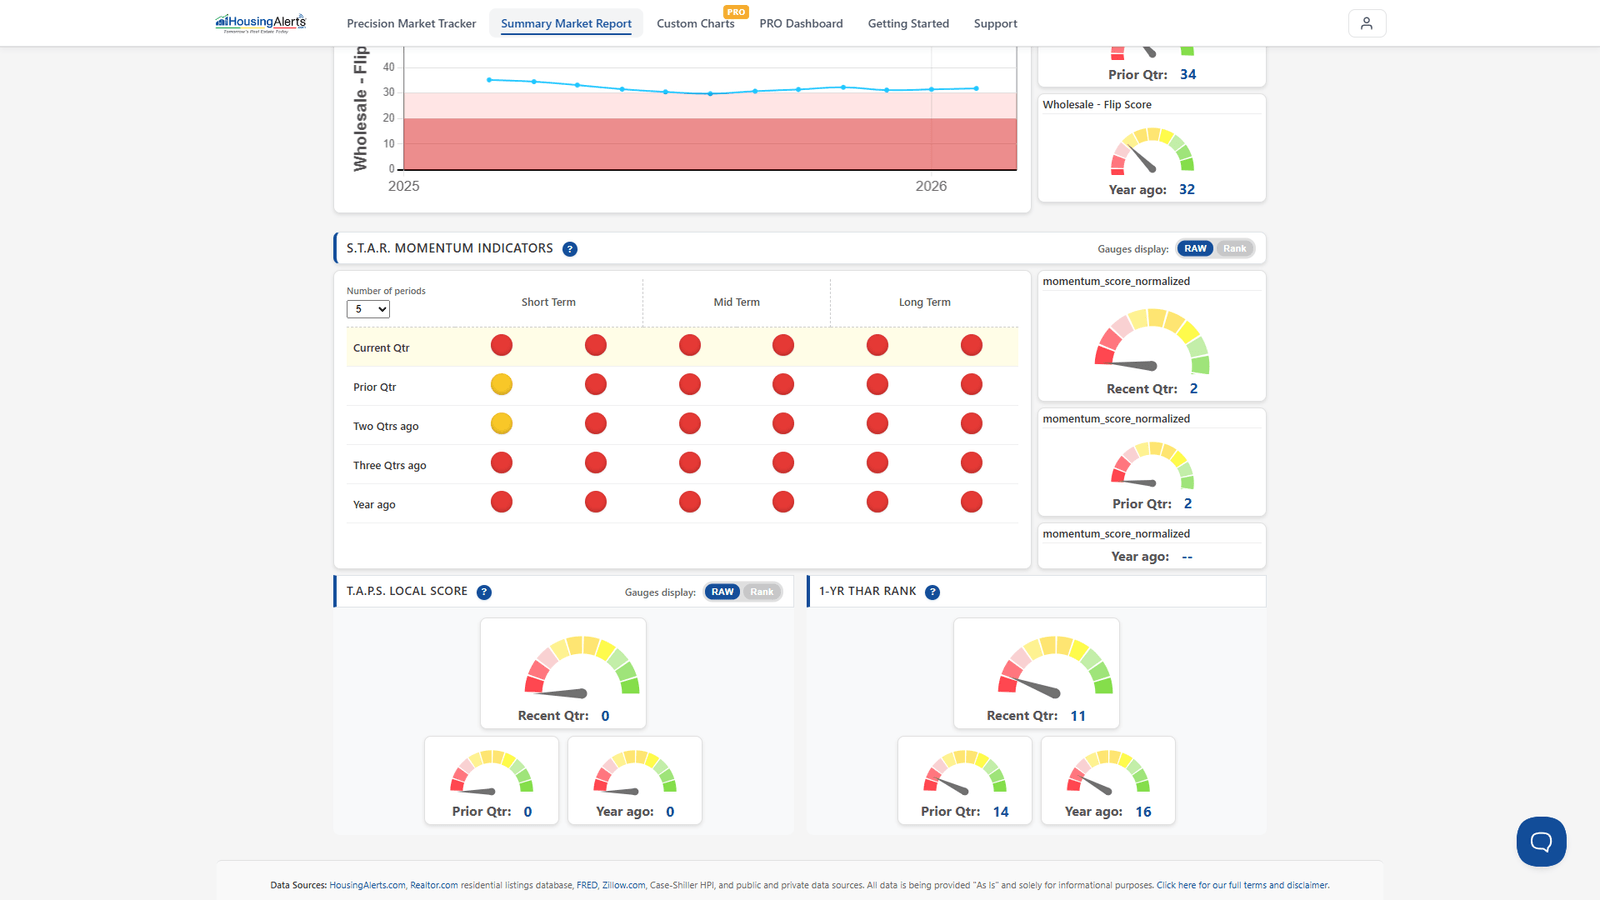Click the THAR Rank Year ago gauge
This screenshot has width=1600, height=900.
tap(1108, 772)
